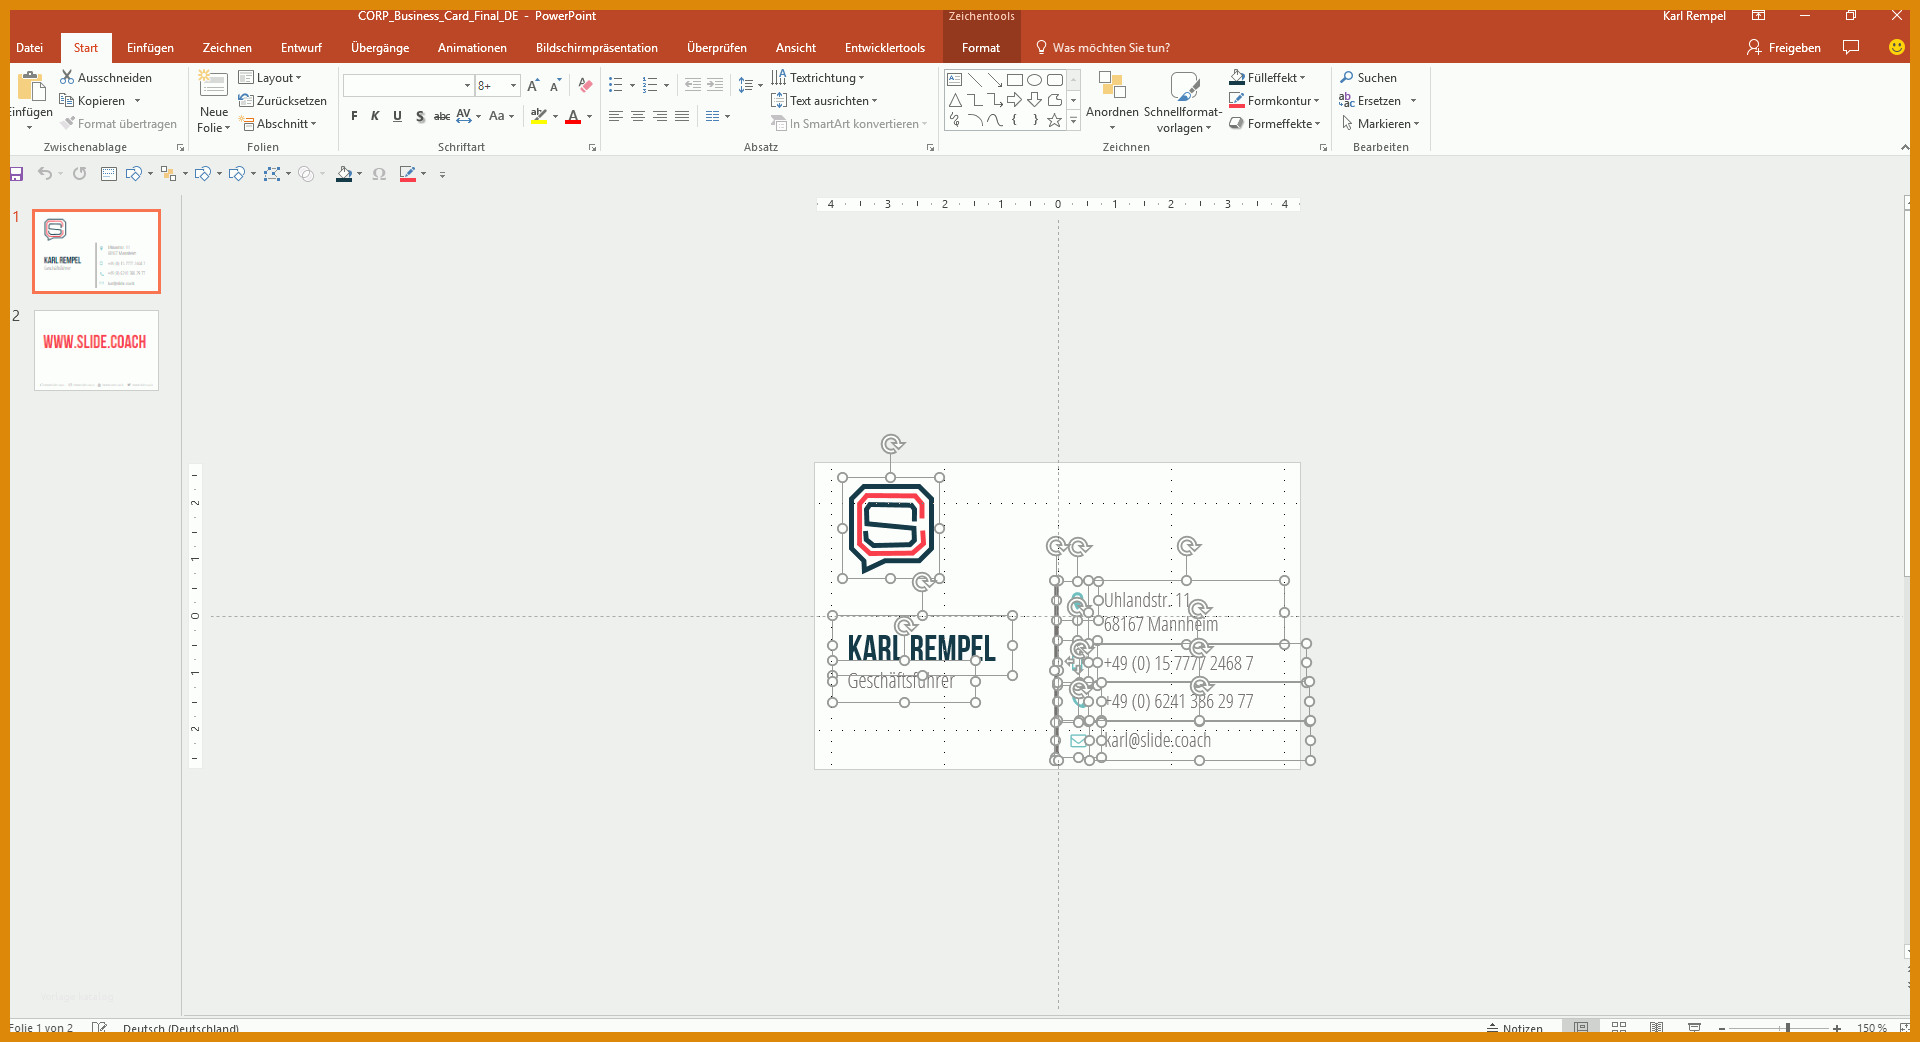1920x1042 pixels.
Task: Click Suchen to find text
Action: click(x=1369, y=78)
